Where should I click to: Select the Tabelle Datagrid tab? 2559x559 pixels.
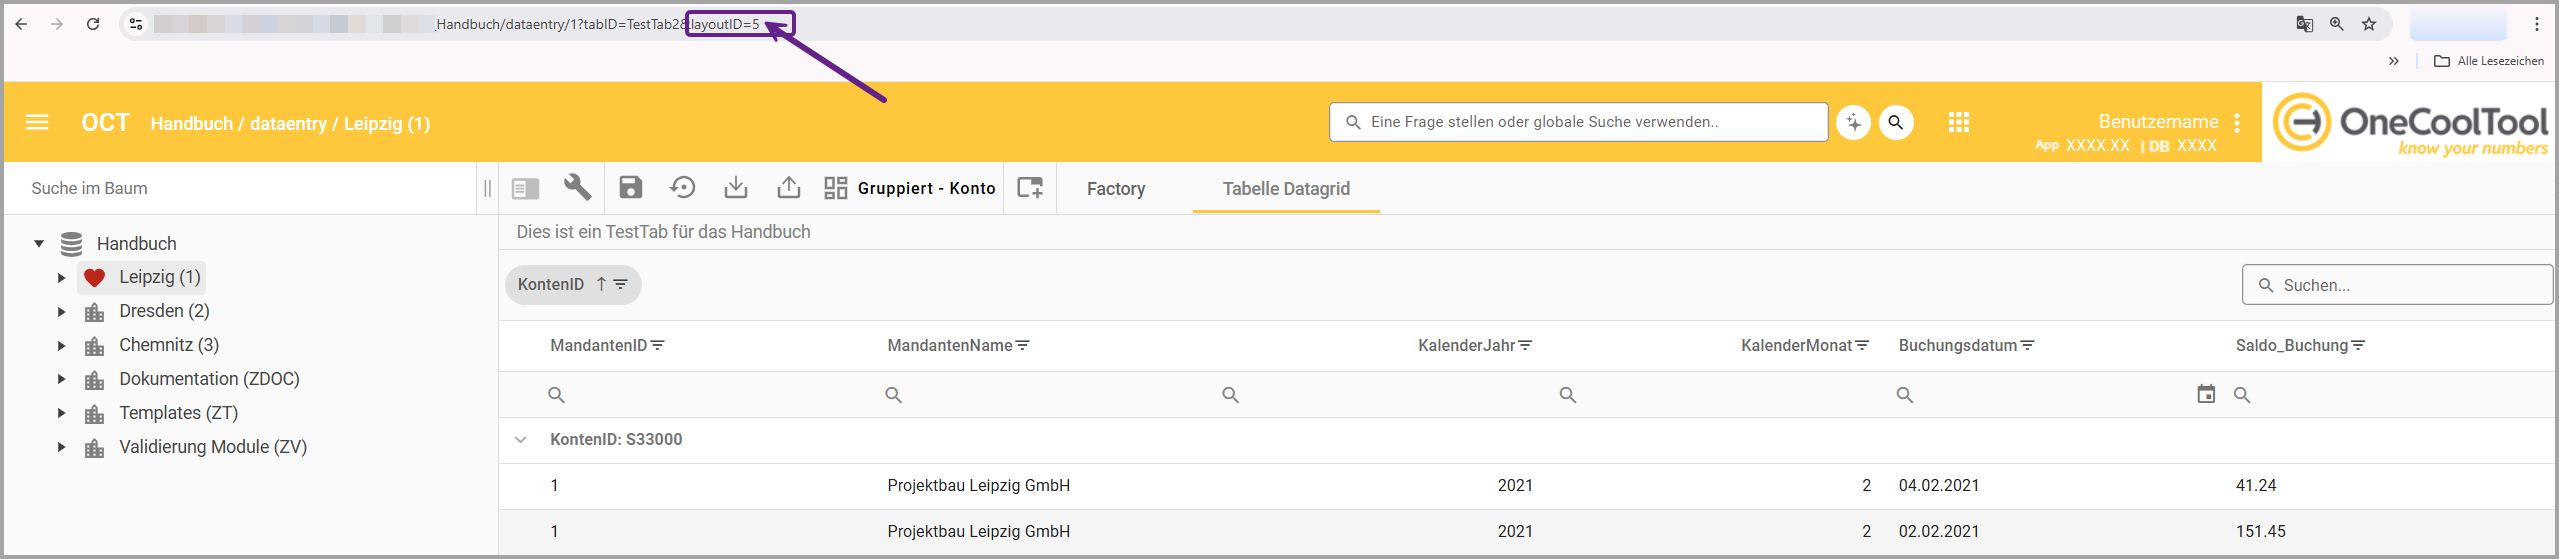pyautogui.click(x=1285, y=189)
